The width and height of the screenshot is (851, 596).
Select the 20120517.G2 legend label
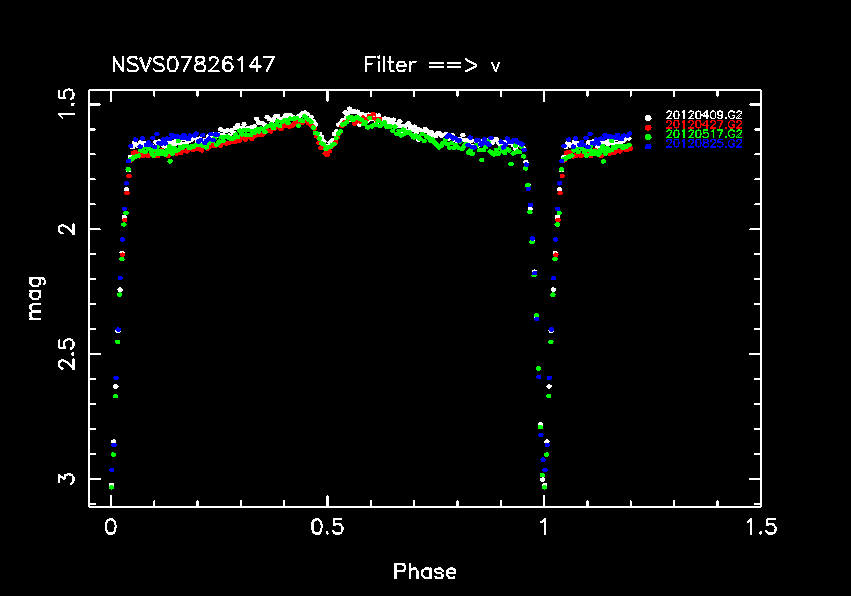(x=704, y=134)
